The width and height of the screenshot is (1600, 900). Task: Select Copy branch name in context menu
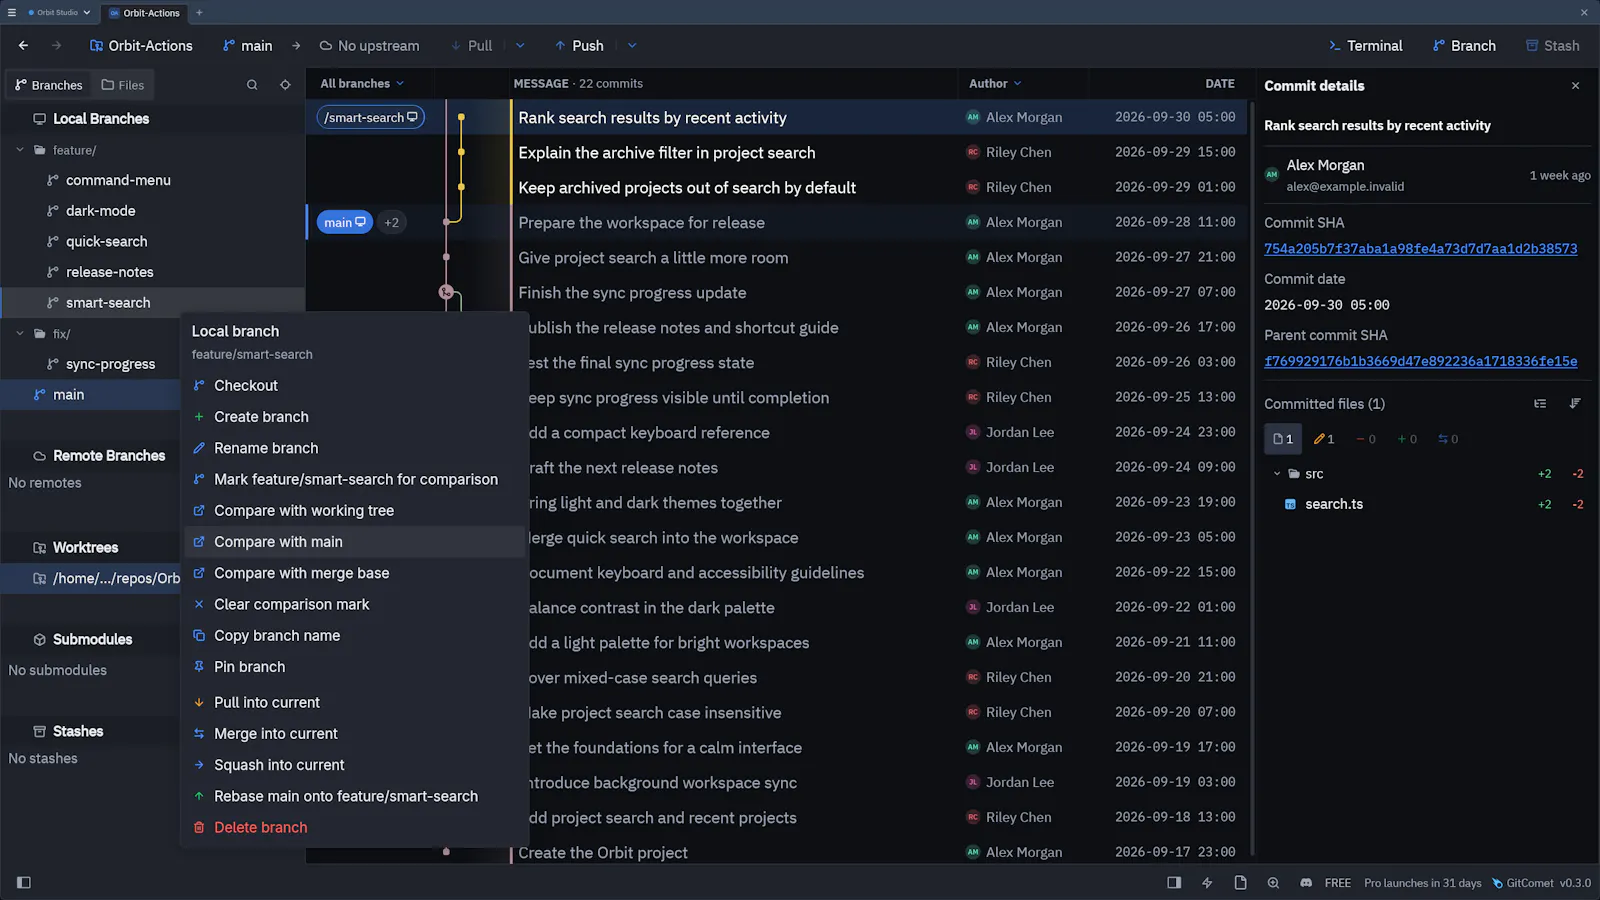pyautogui.click(x=355, y=636)
